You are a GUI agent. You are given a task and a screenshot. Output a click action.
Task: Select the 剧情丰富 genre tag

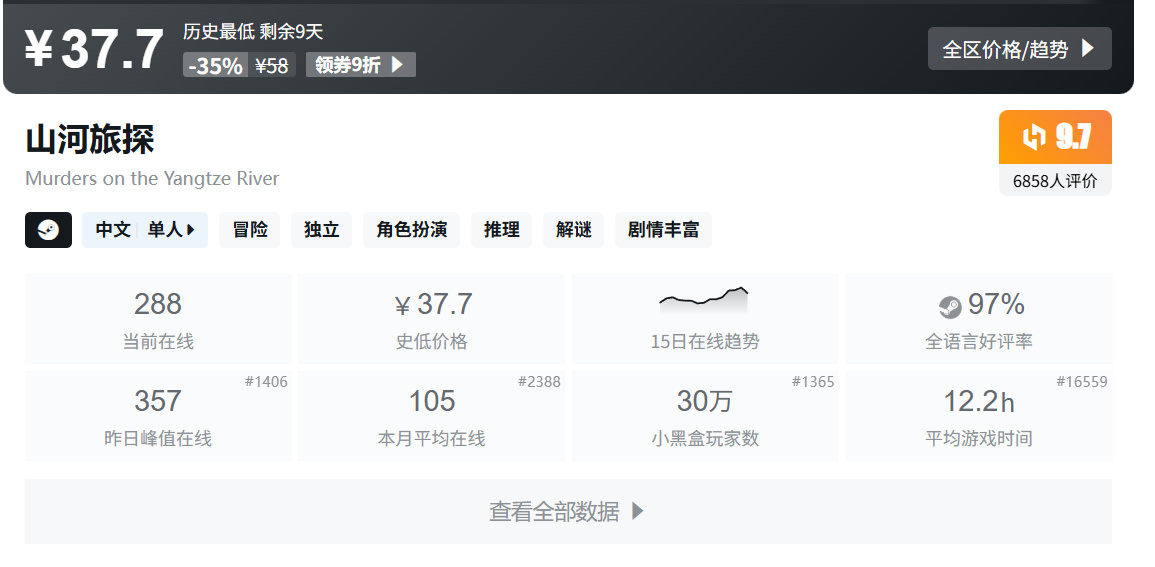[664, 230]
